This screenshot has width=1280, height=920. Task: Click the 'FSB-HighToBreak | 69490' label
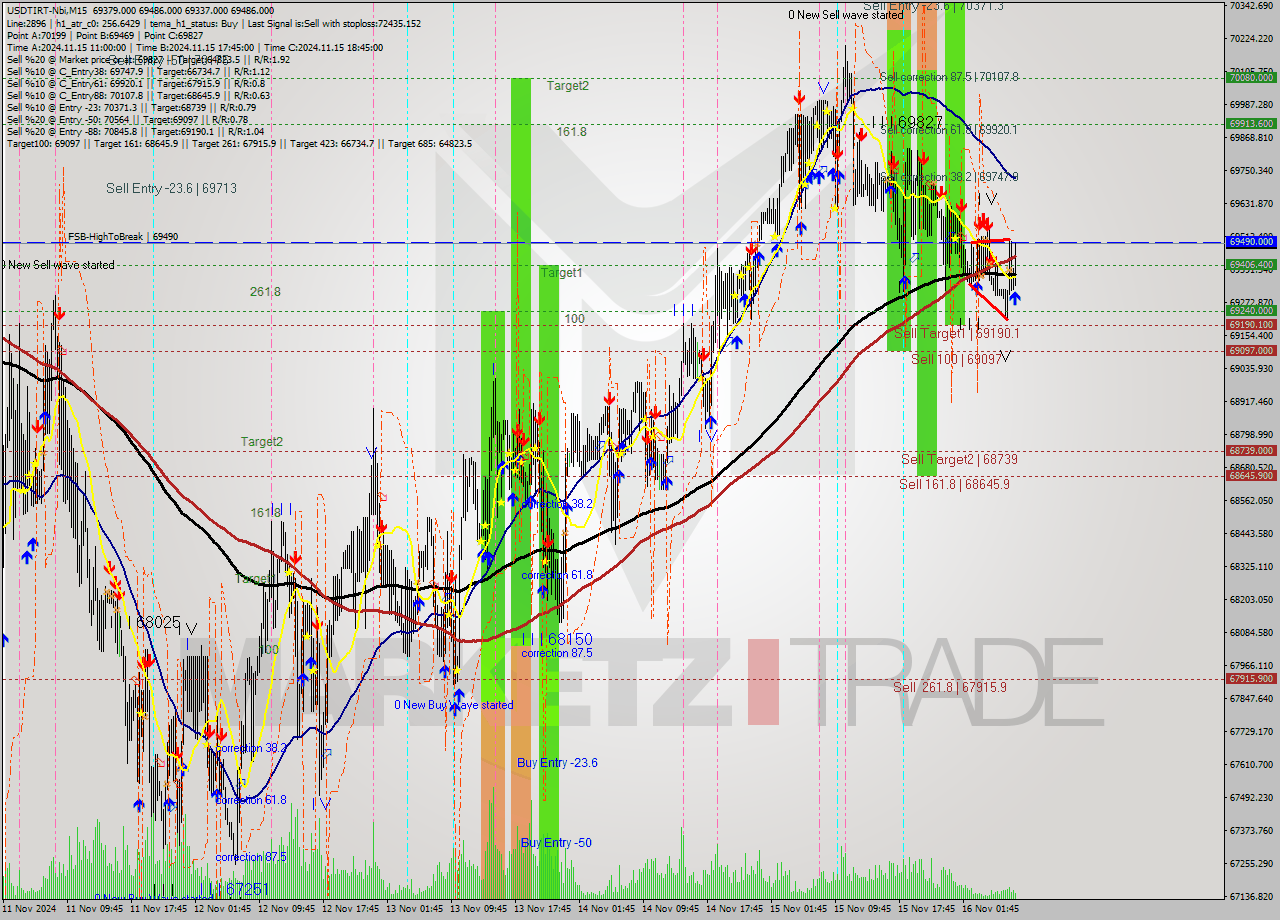[x=123, y=237]
